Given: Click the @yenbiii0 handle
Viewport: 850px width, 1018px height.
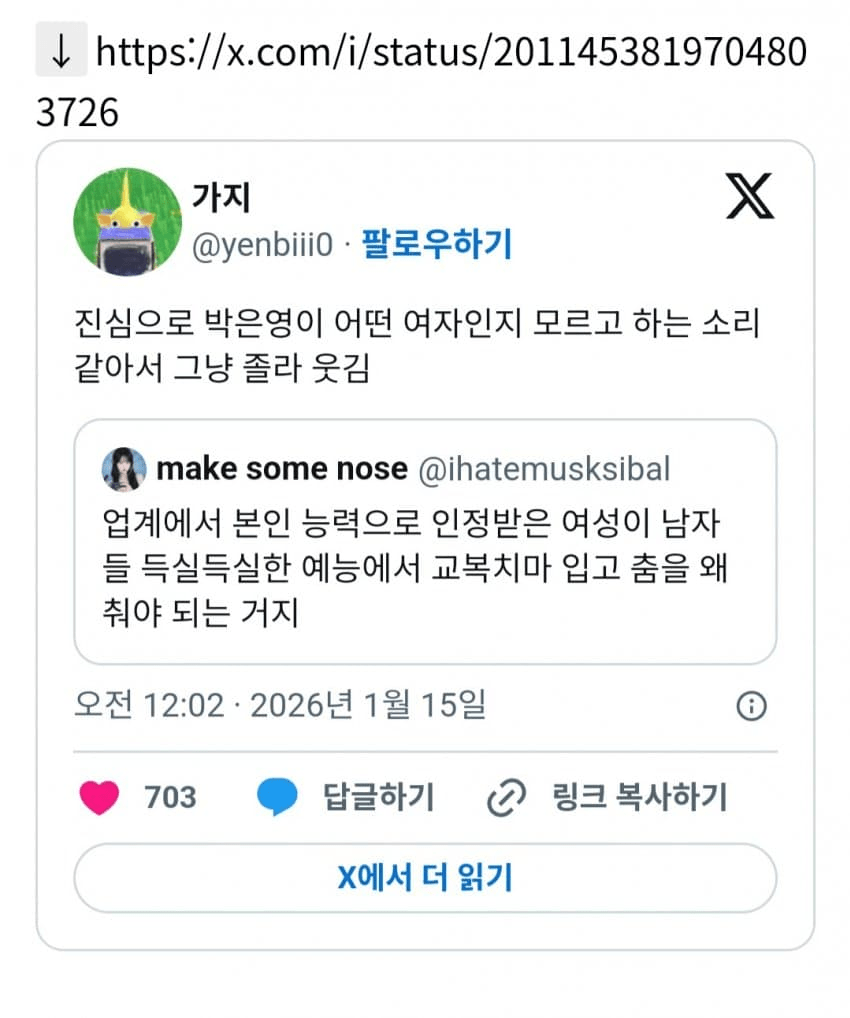Looking at the screenshot, I should point(261,244).
